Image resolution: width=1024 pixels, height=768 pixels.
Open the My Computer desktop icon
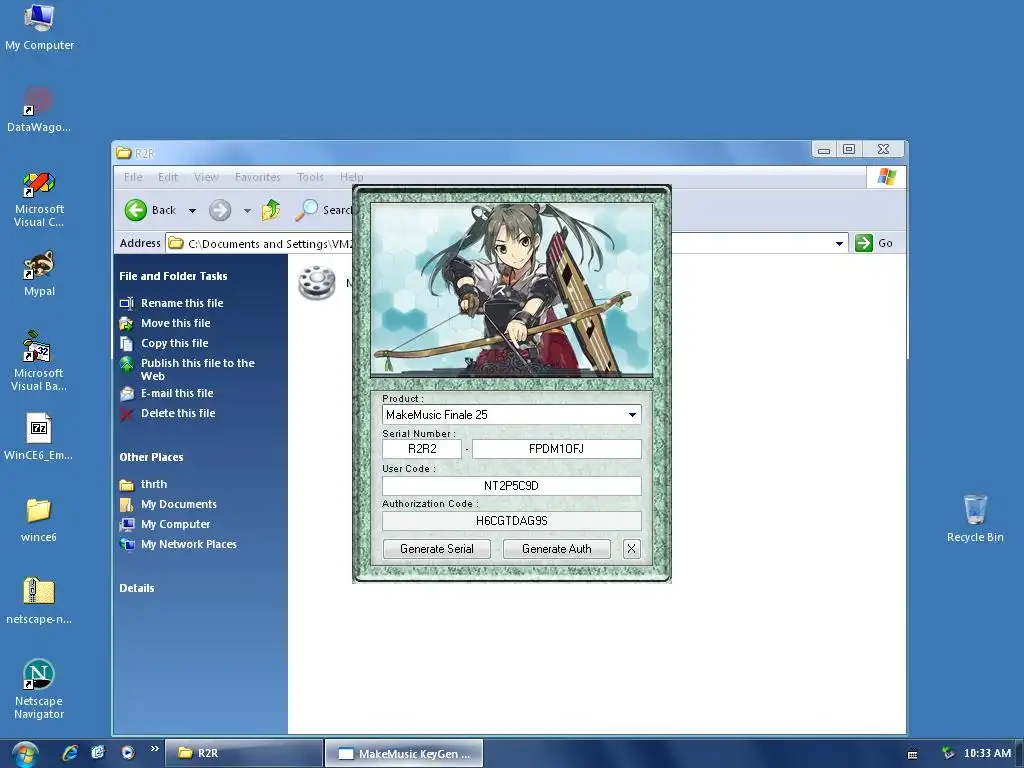pyautogui.click(x=39, y=27)
